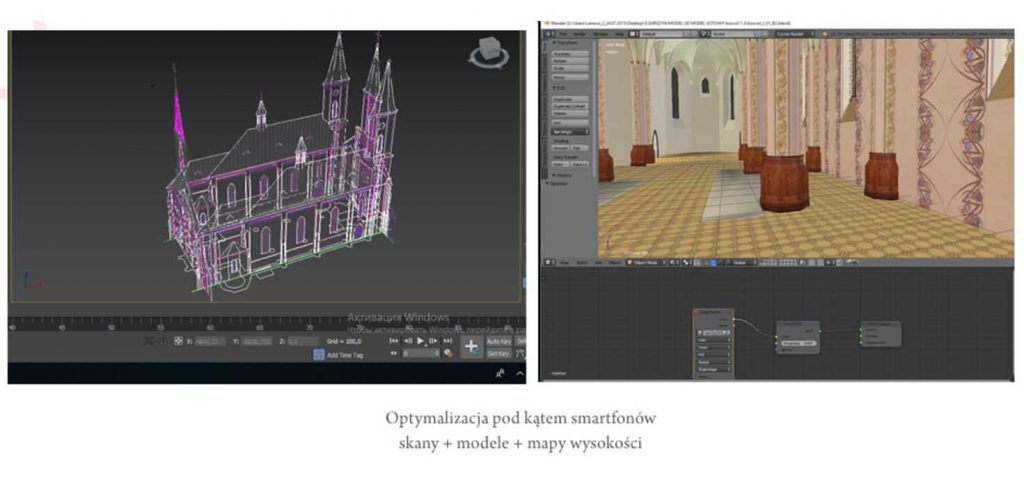
Task: Toggle the Set Key mode button
Action: tap(498, 354)
